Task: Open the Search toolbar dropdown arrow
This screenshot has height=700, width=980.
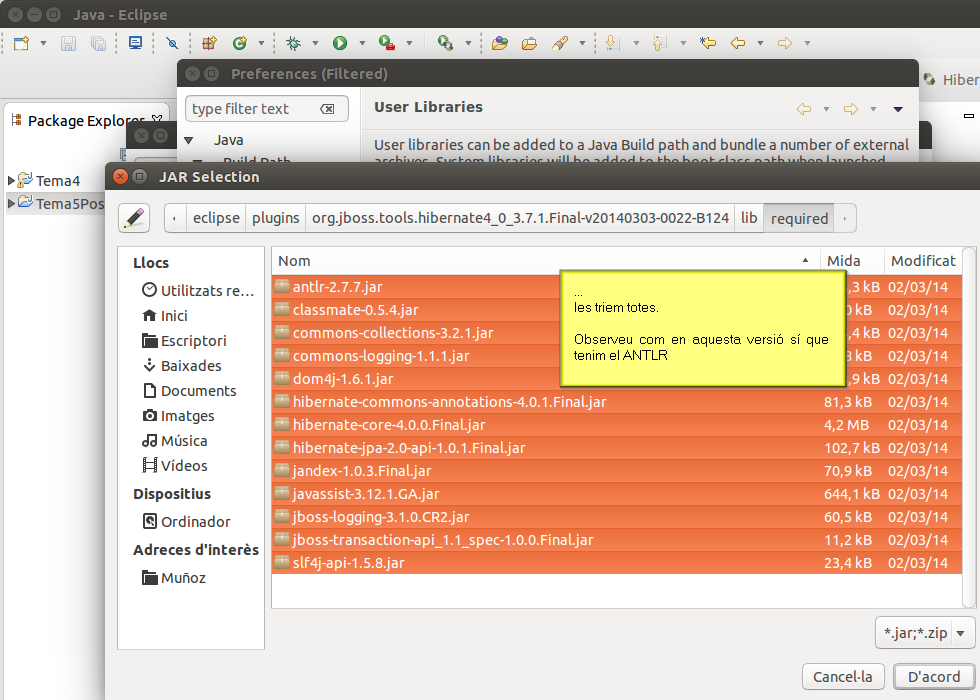Action: 582,43
